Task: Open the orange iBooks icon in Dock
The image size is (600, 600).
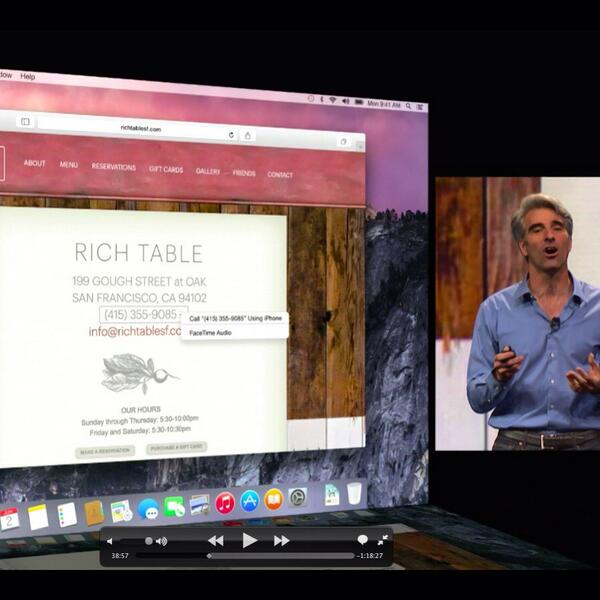Action: (274, 499)
